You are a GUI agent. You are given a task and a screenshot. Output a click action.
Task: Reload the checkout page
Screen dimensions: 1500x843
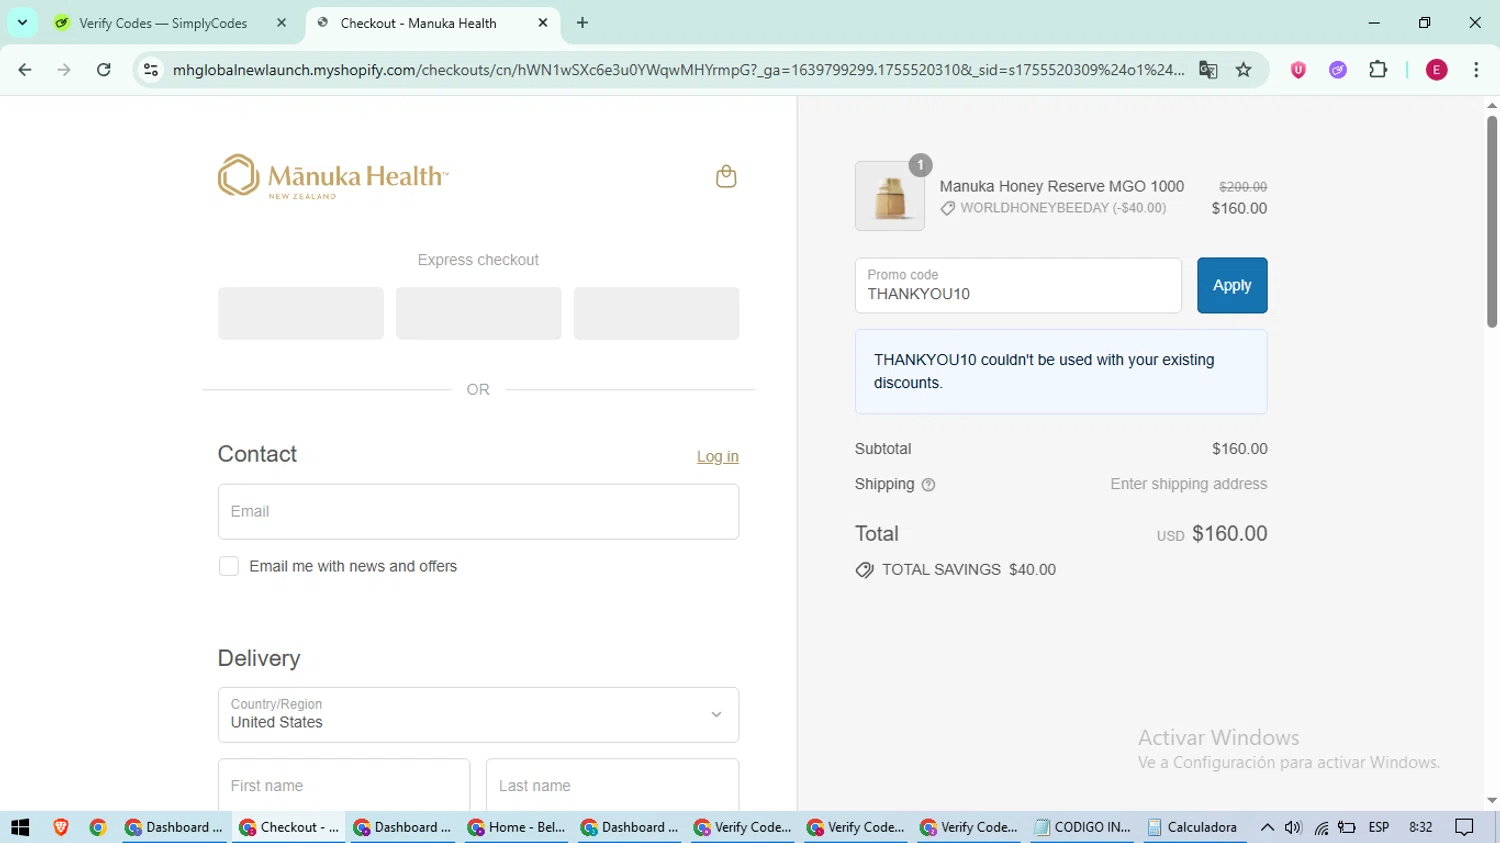click(103, 70)
